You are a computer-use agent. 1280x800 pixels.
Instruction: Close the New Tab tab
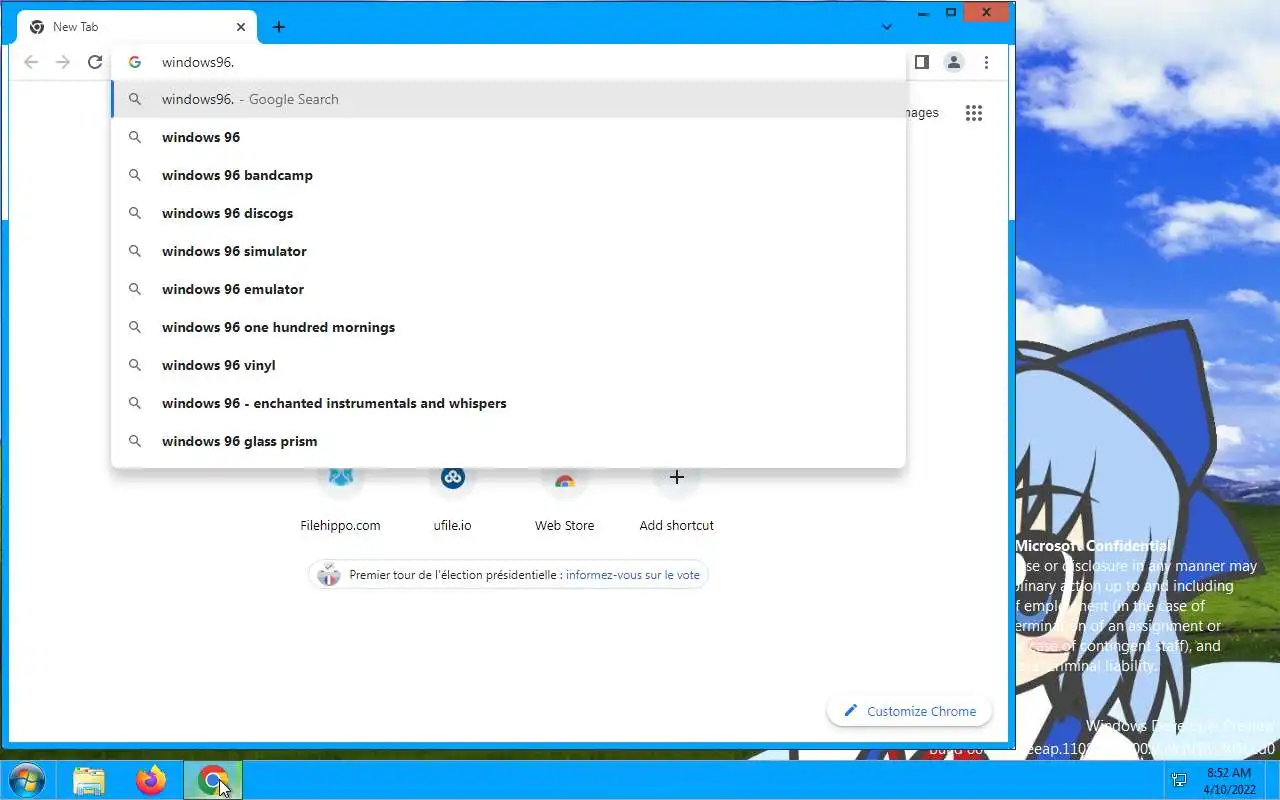(241, 27)
